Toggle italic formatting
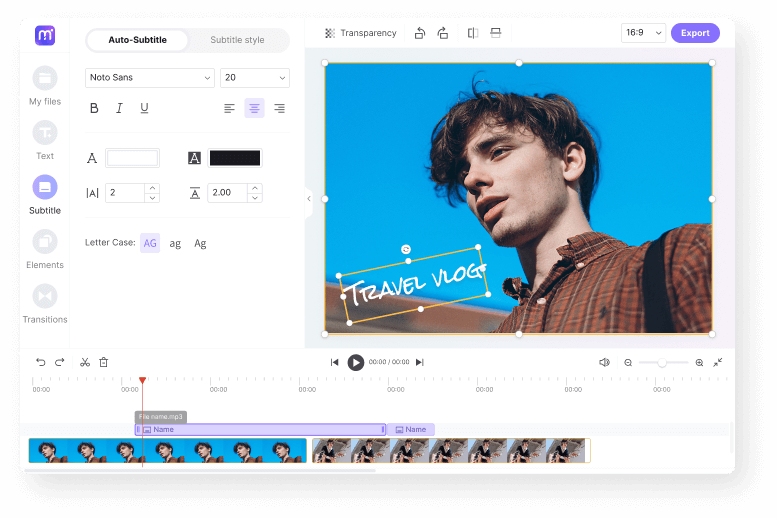This screenshot has width=777, height=518. [x=119, y=108]
